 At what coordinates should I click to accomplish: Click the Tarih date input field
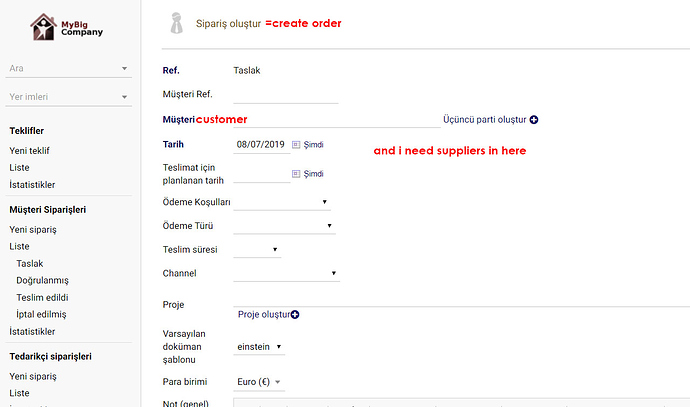(261, 145)
